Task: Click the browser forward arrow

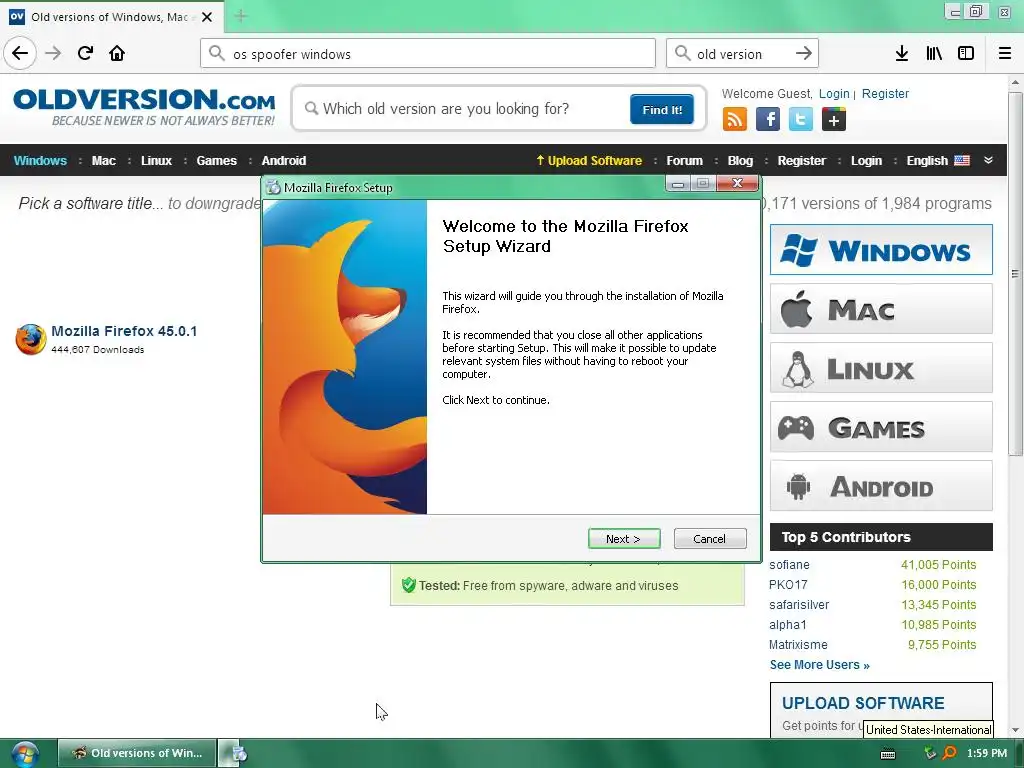Action: pos(53,53)
